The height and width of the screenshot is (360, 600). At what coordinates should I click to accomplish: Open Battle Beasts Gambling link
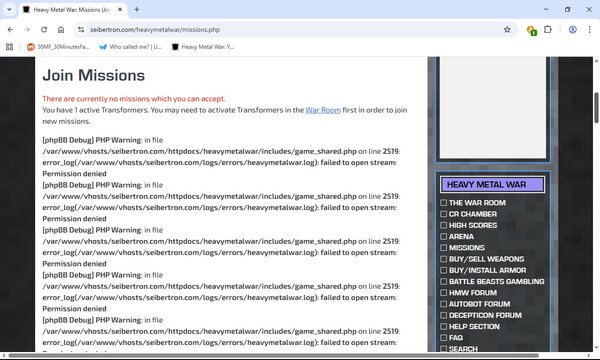496,282
